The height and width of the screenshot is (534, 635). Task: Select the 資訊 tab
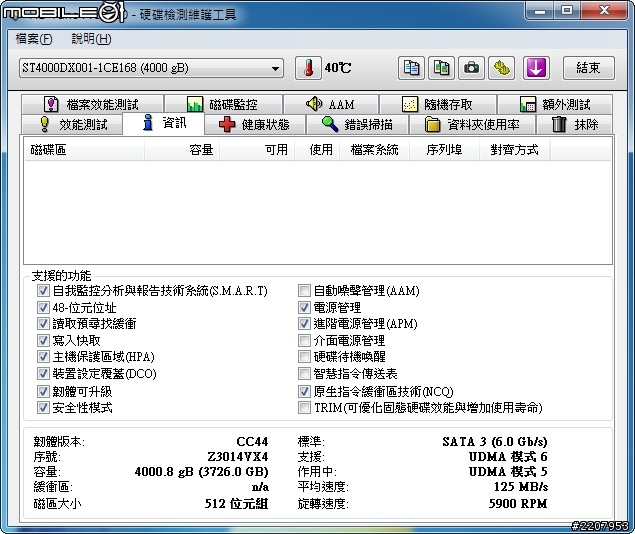164,123
